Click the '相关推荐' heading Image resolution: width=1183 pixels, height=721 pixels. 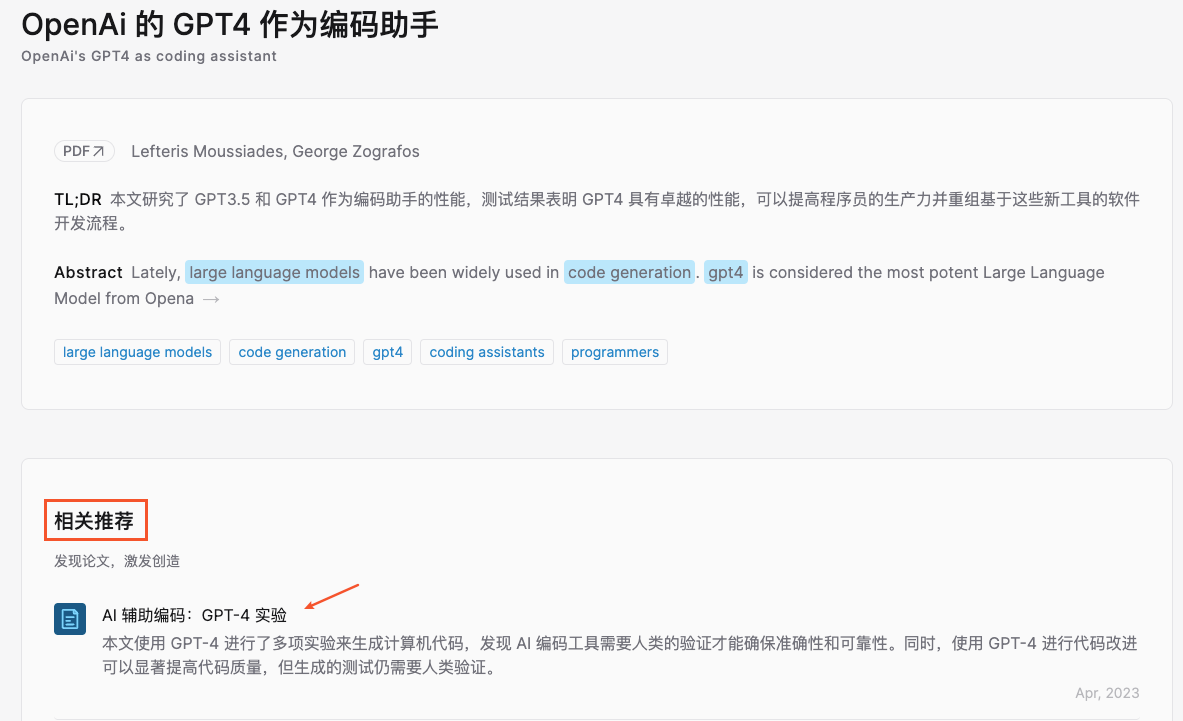94,520
